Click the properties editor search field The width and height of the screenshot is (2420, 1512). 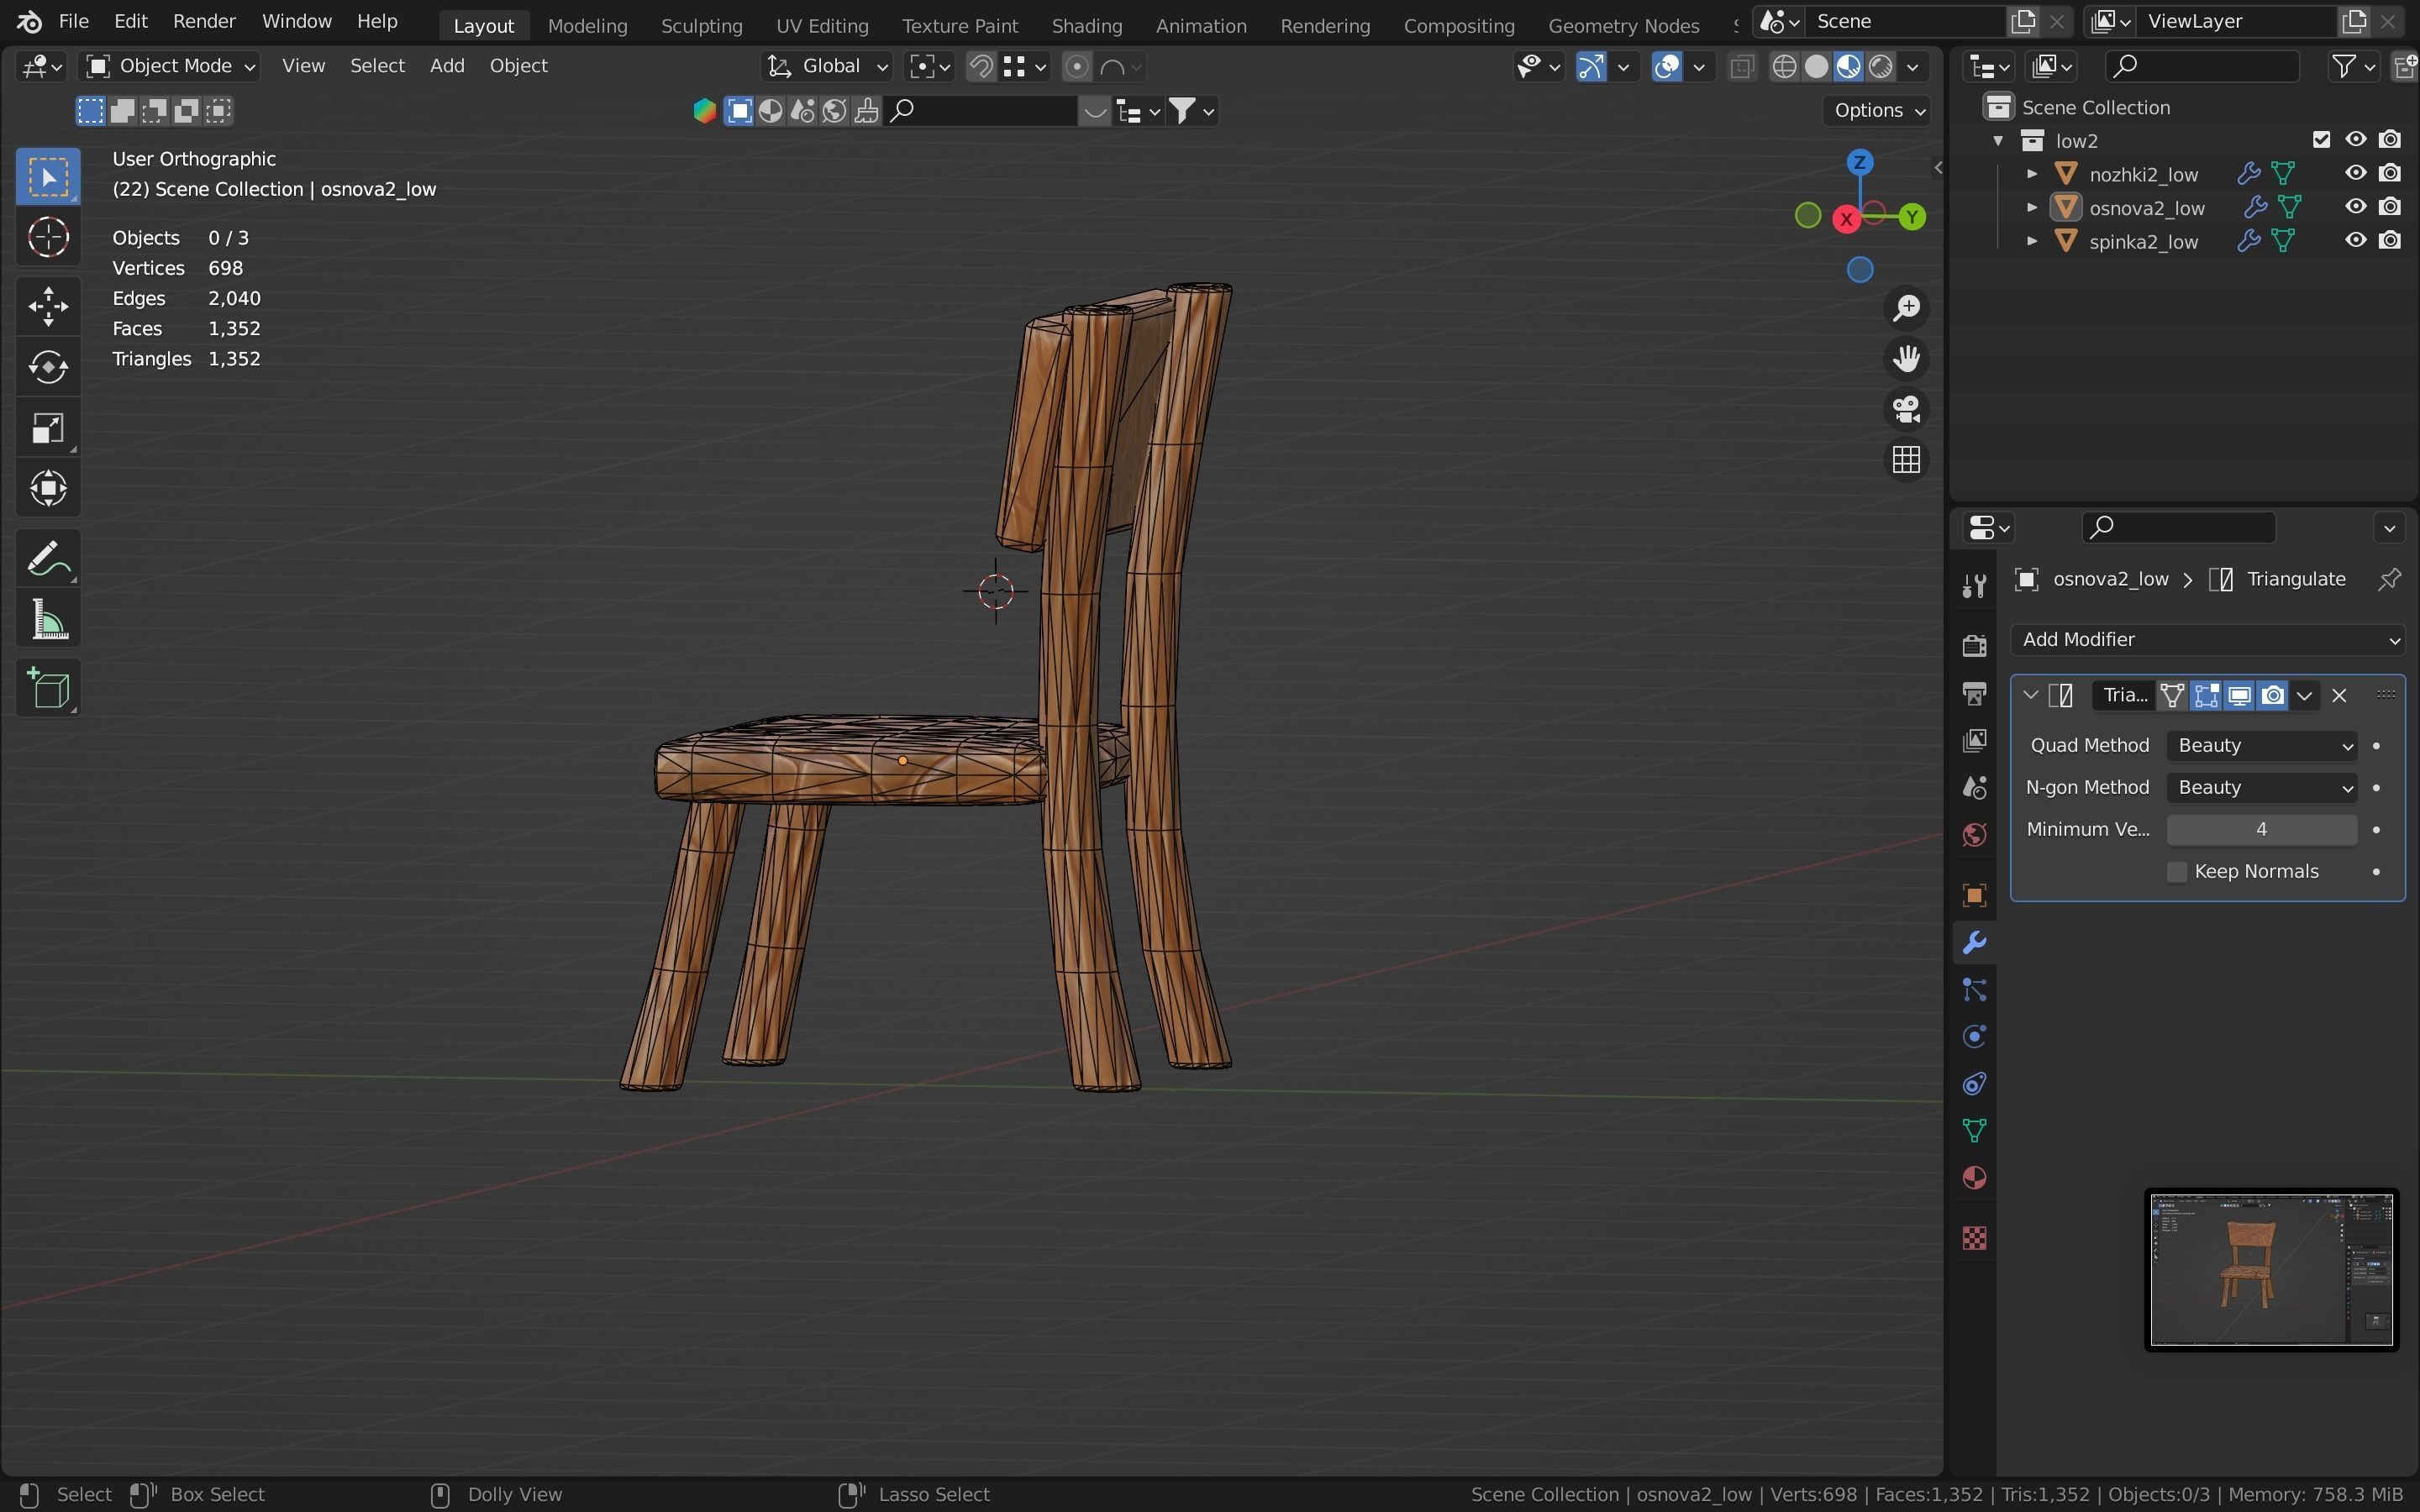point(2179,527)
